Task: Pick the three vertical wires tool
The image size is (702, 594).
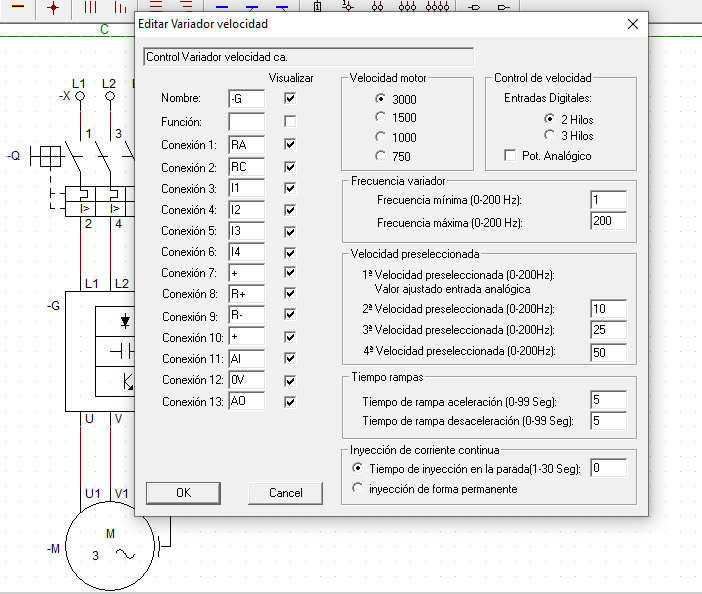Action: pos(91,7)
